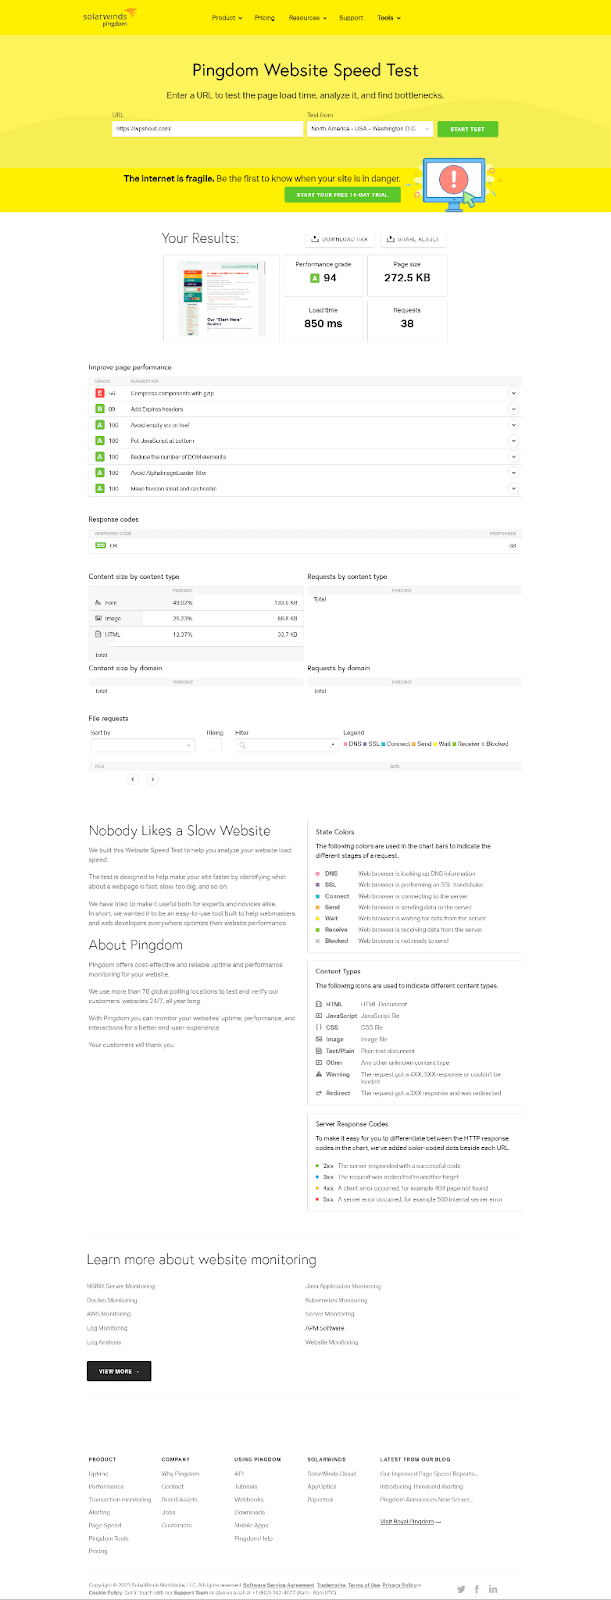Open the Resources menu
Viewport: 611px width, 1600px height.
pos(307,18)
